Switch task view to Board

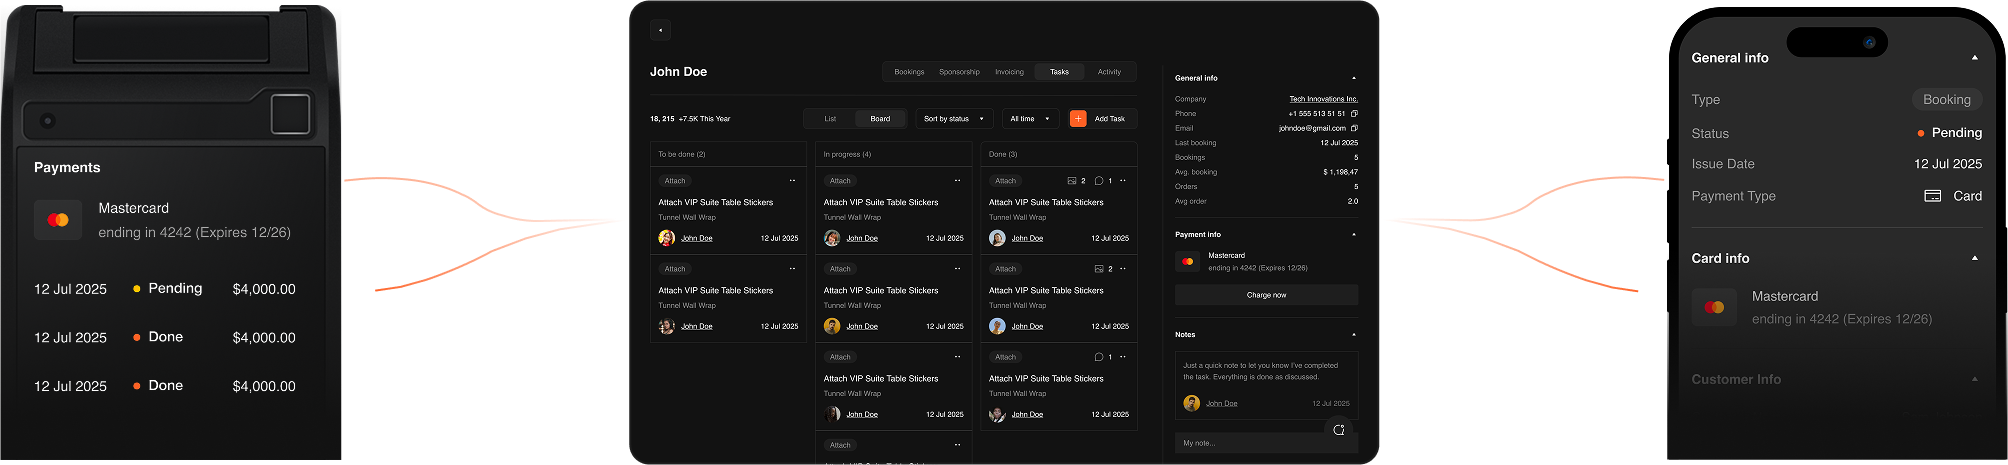[880, 119]
